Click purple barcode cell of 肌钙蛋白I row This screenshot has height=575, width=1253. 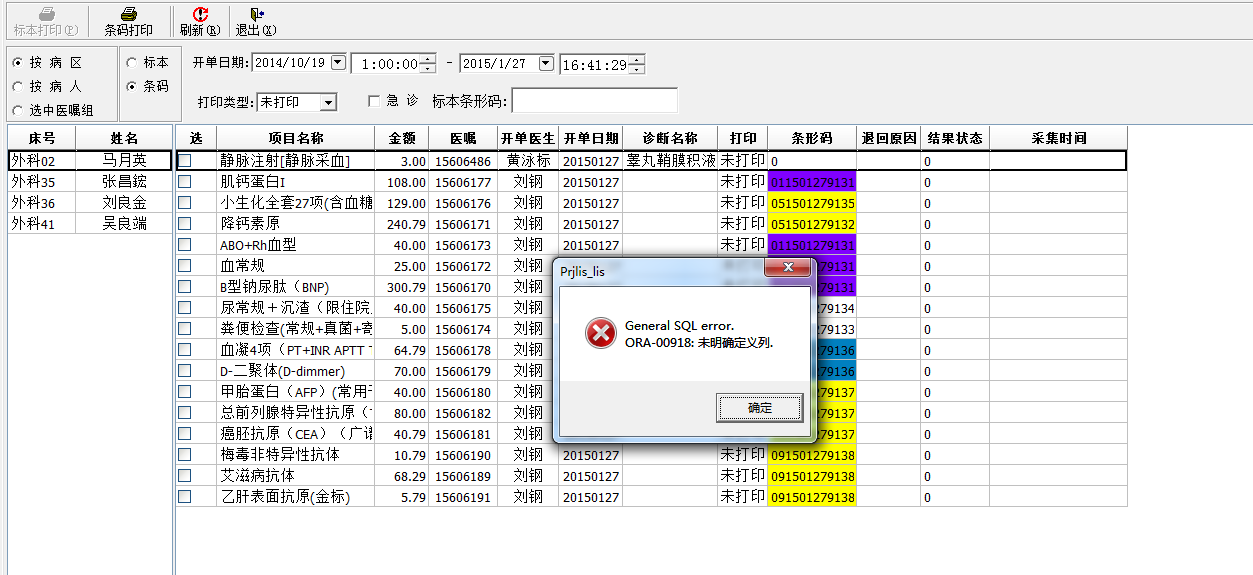tap(812, 182)
